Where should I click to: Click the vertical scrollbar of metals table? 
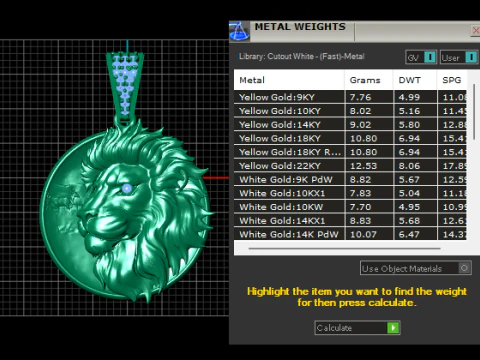pyautogui.click(x=474, y=112)
